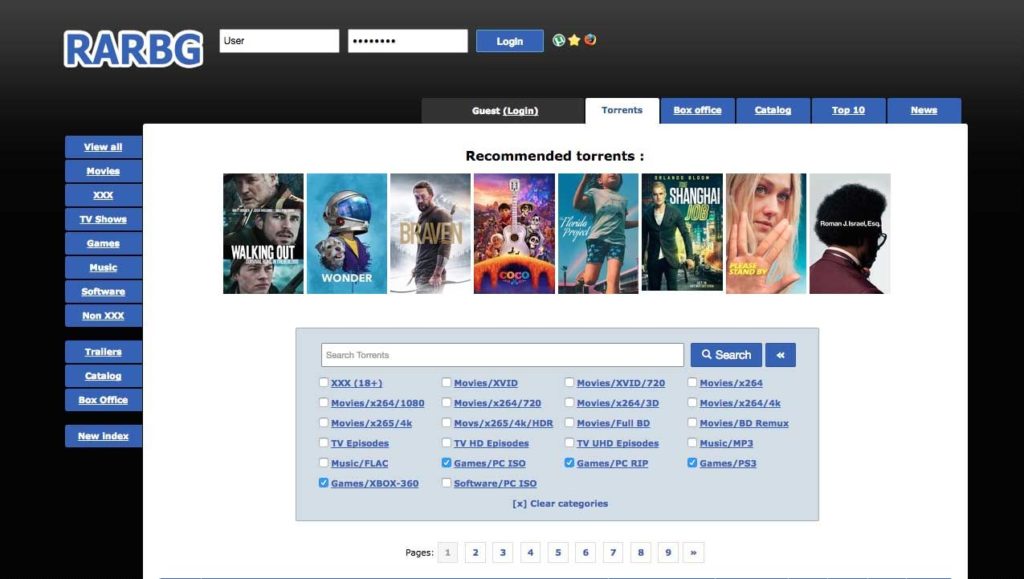Click the magnifier icon inside the Search button
The height and width of the screenshot is (579, 1024).
[709, 354]
